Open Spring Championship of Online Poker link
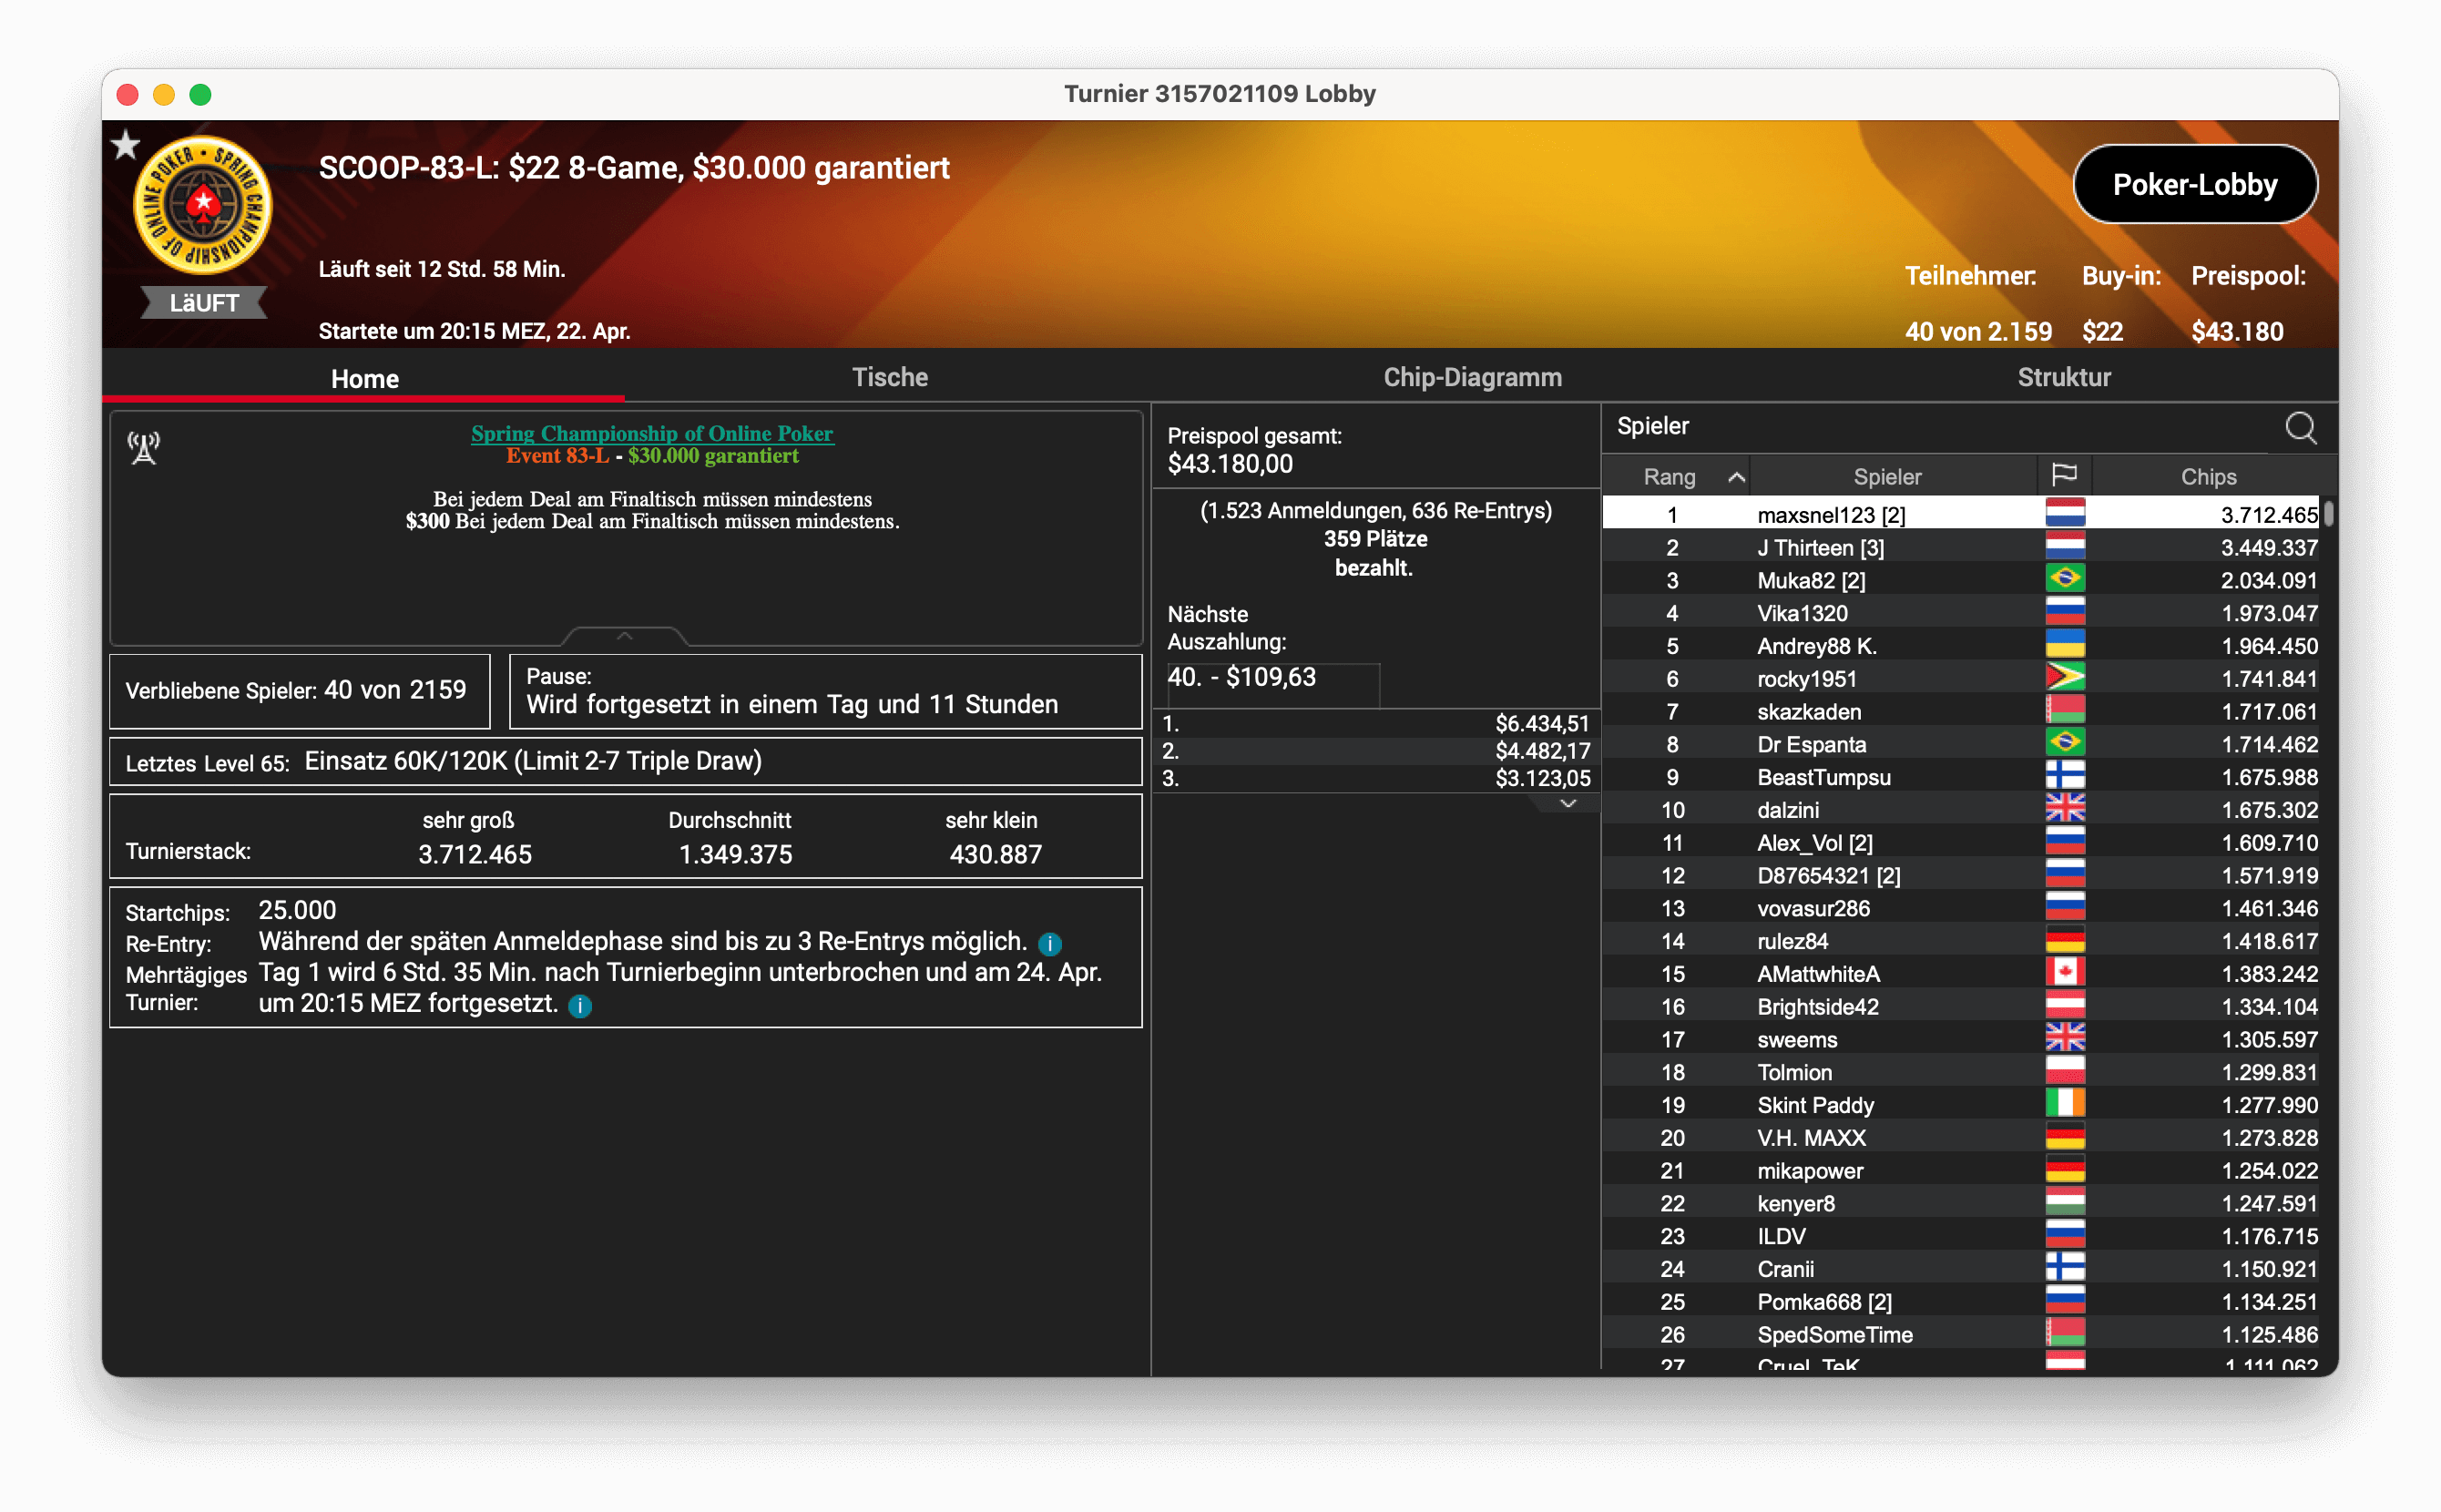This screenshot has height=1512, width=2441. [652, 433]
